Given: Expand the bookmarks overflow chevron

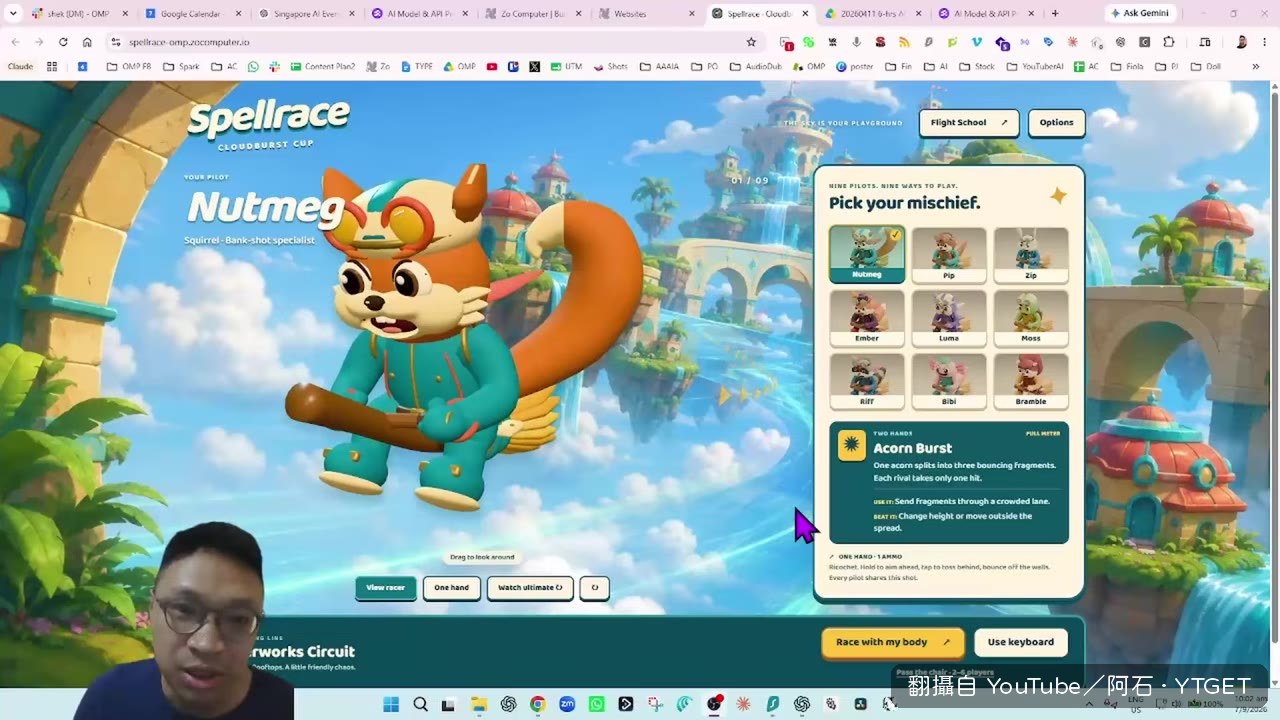Looking at the screenshot, I should point(1256,66).
